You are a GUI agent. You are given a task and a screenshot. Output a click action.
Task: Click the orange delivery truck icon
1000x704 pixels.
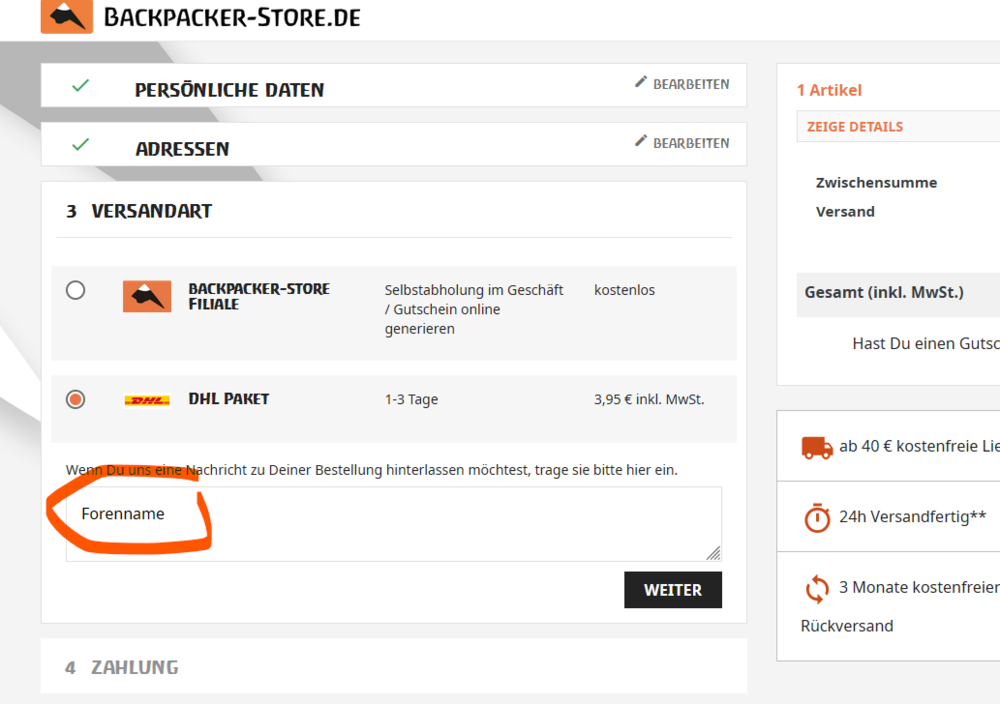pyautogui.click(x=817, y=447)
